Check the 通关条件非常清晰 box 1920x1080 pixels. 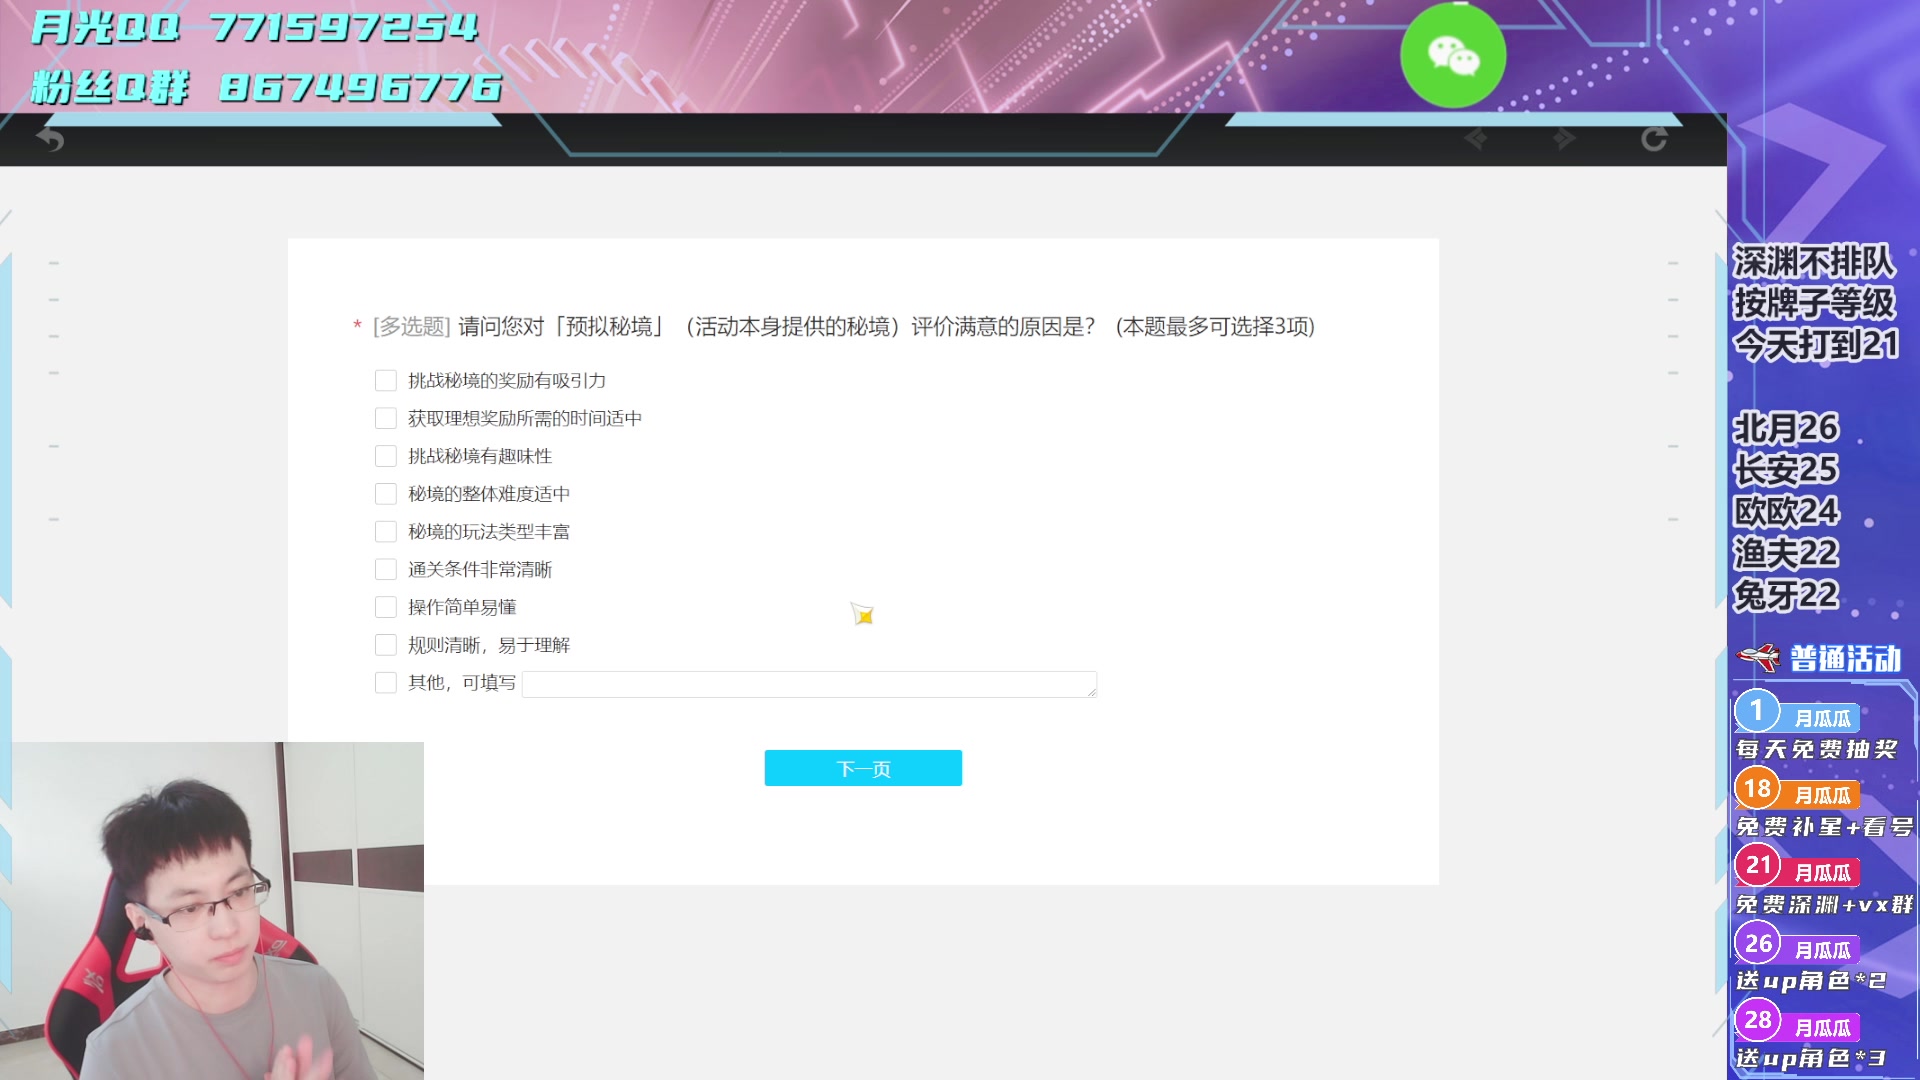[386, 569]
